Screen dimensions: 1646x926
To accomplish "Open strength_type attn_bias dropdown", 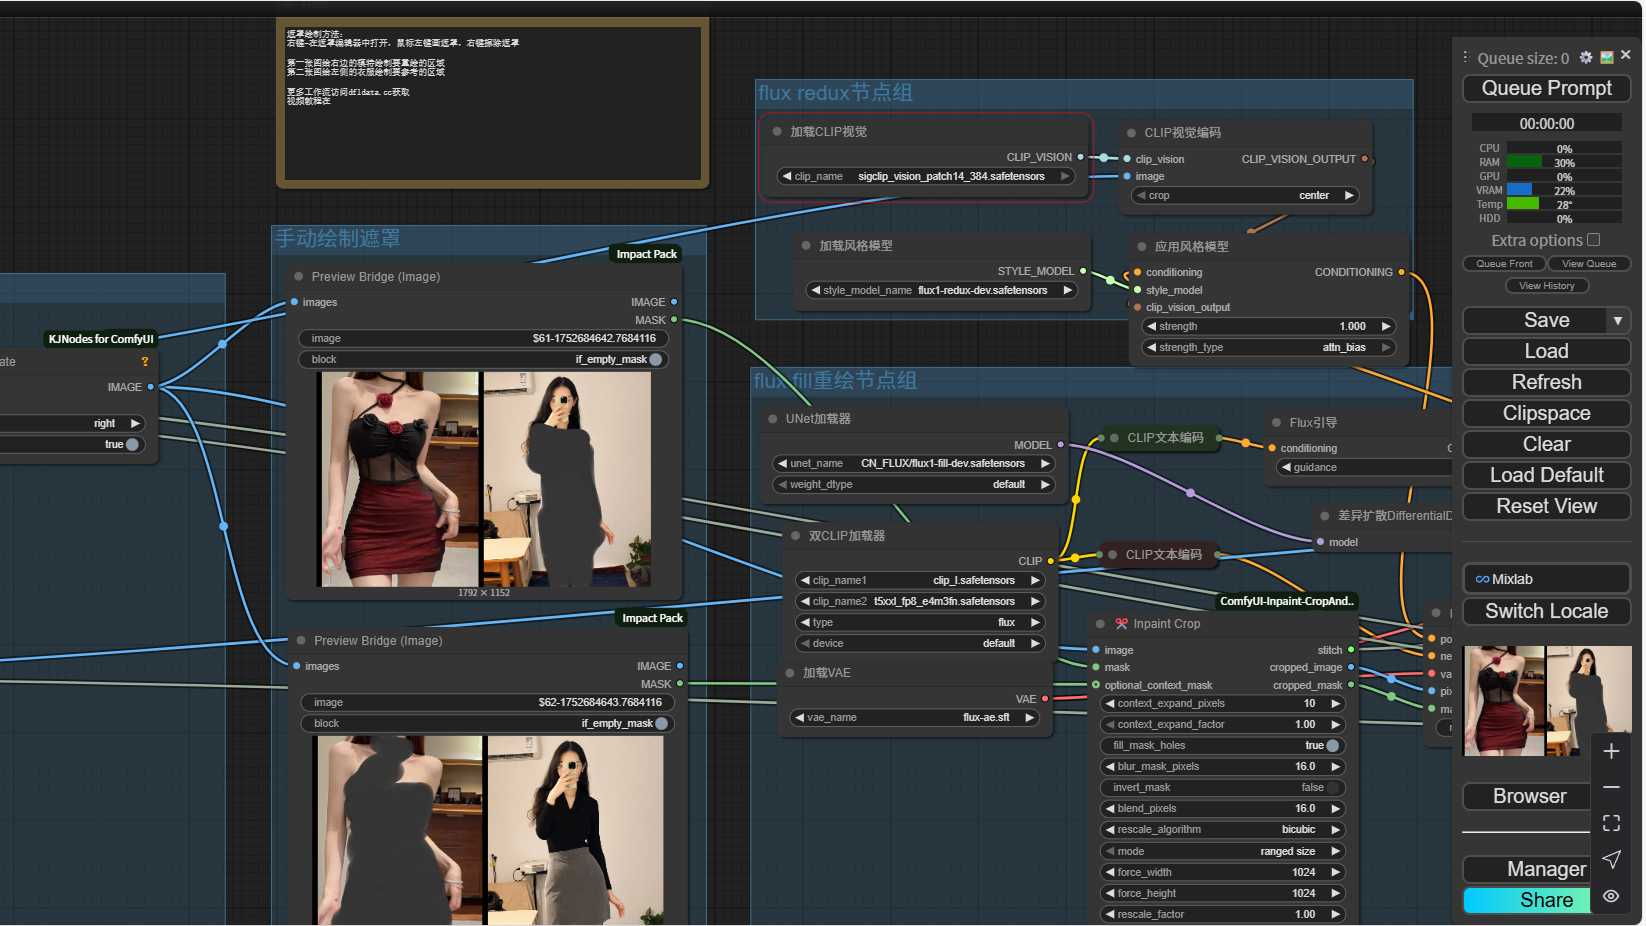I will pyautogui.click(x=1268, y=347).
